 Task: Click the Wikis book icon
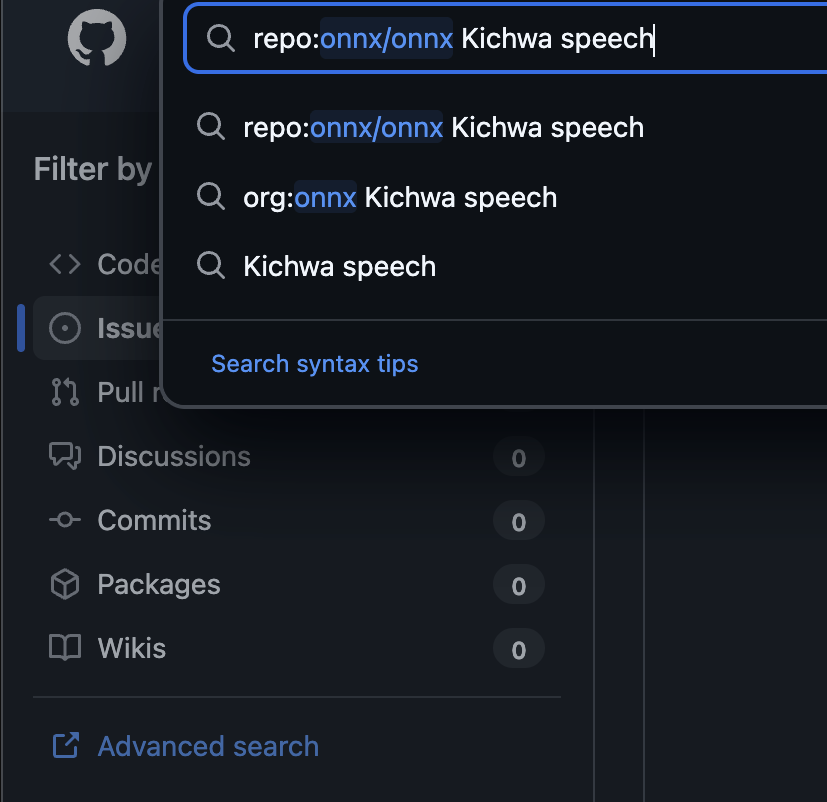click(65, 648)
